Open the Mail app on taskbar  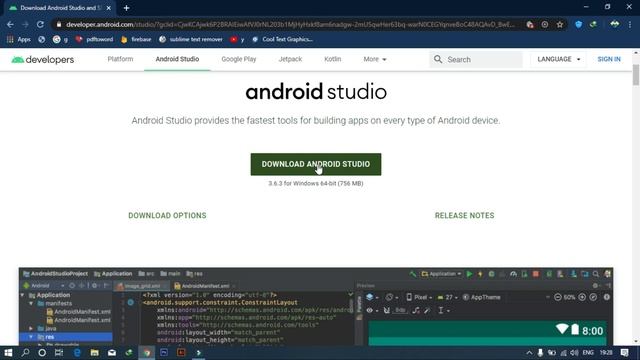click(x=112, y=353)
